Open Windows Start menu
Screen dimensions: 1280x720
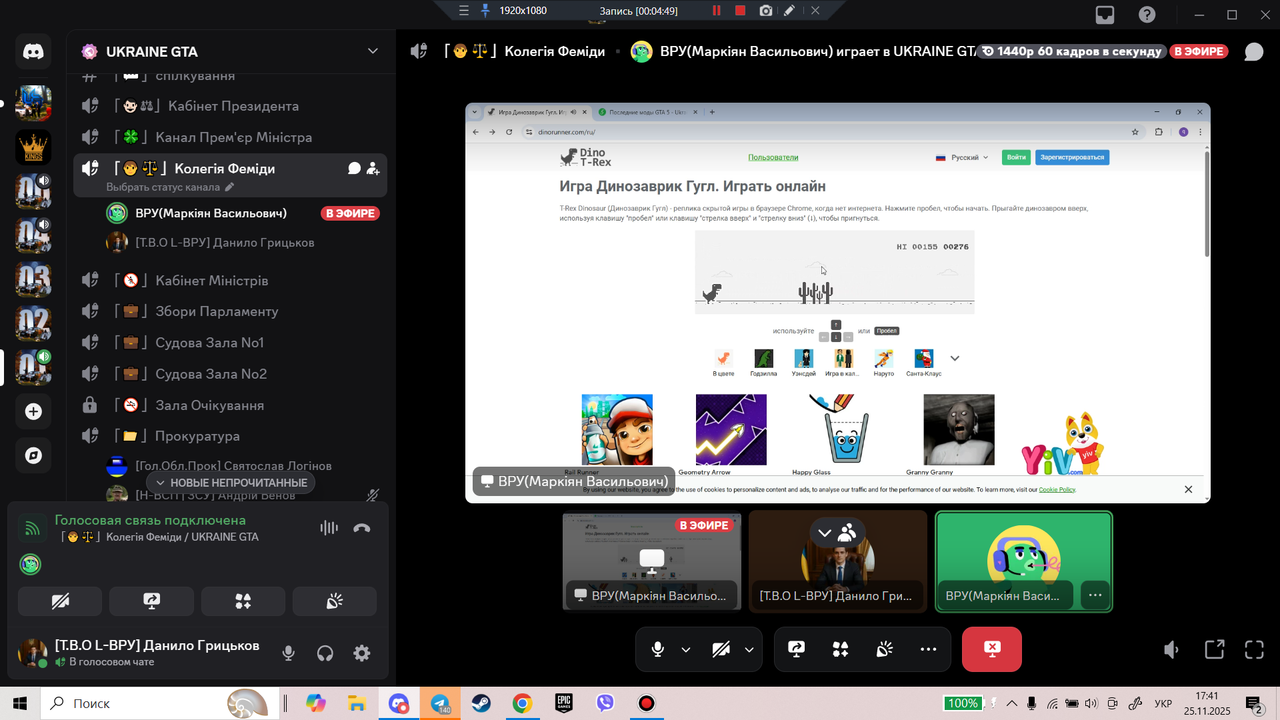[x=20, y=703]
